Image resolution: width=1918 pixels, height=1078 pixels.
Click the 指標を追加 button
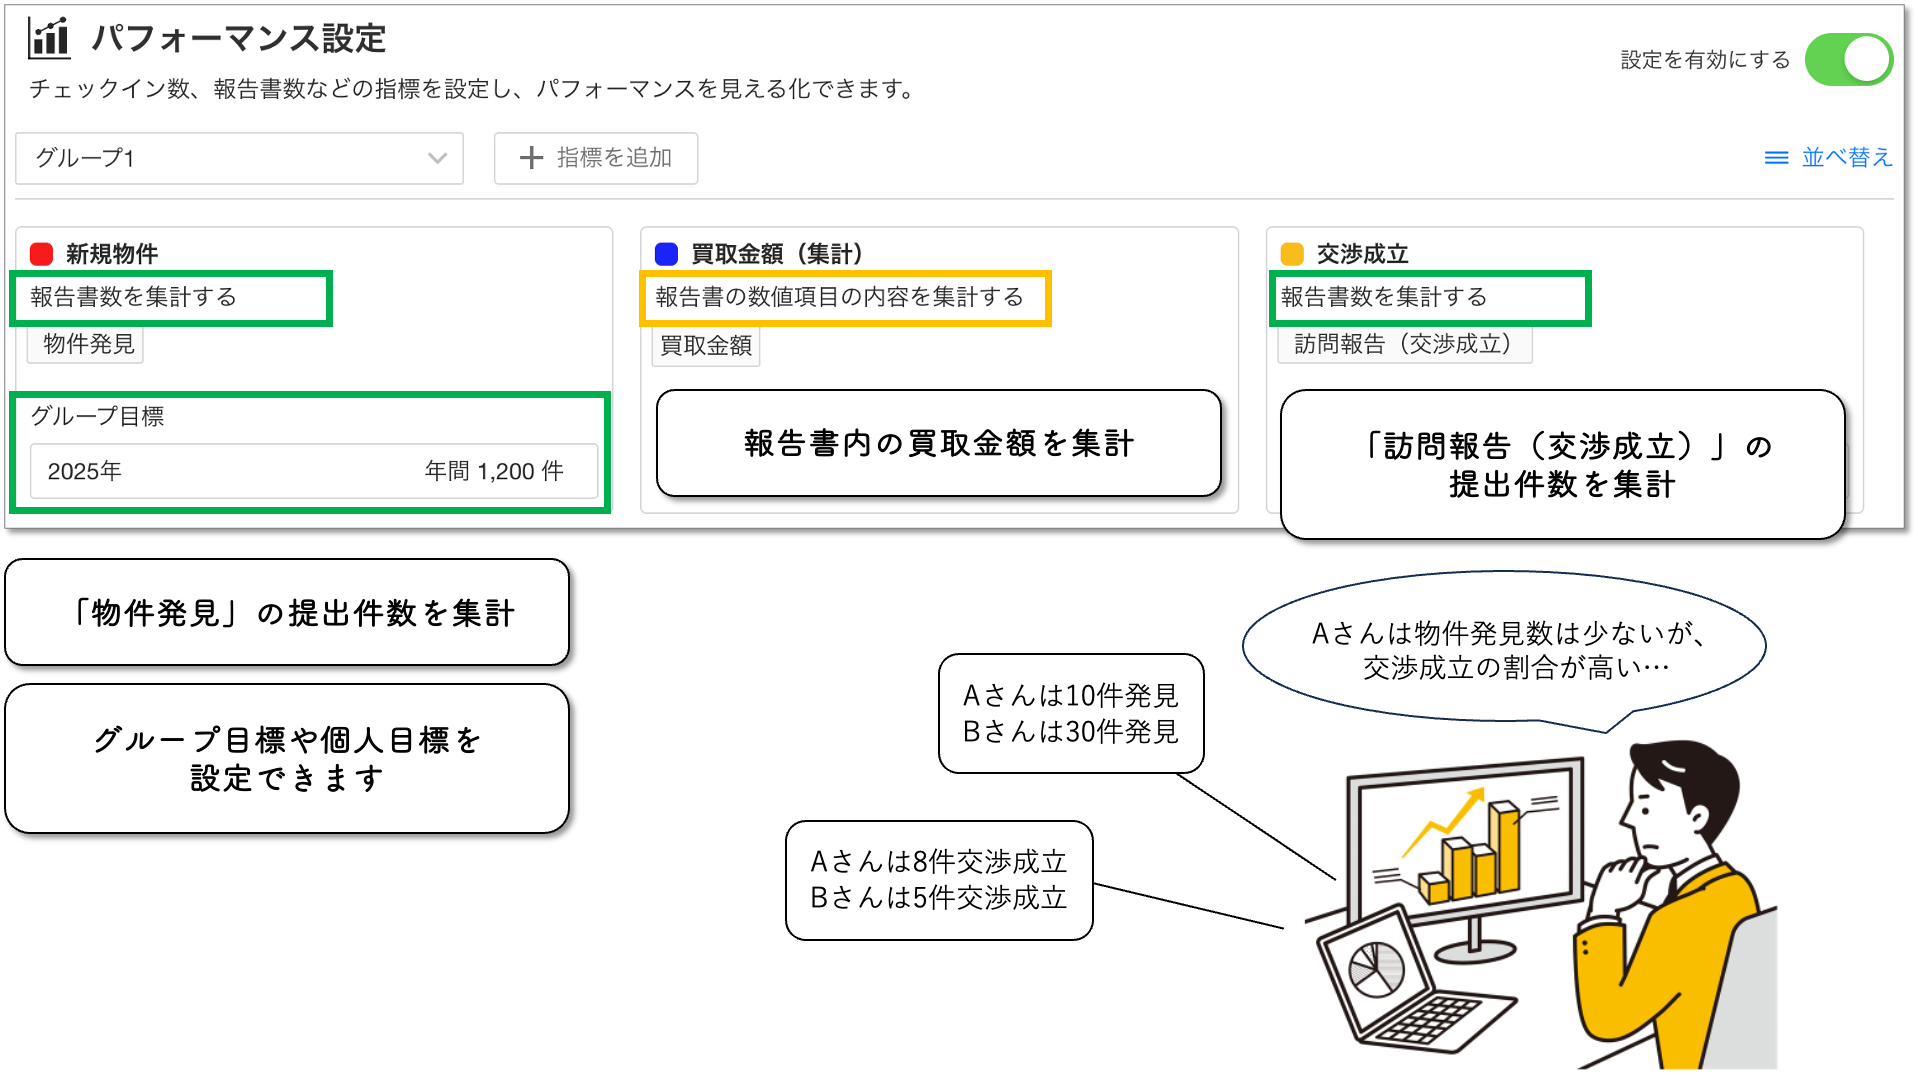coord(596,158)
